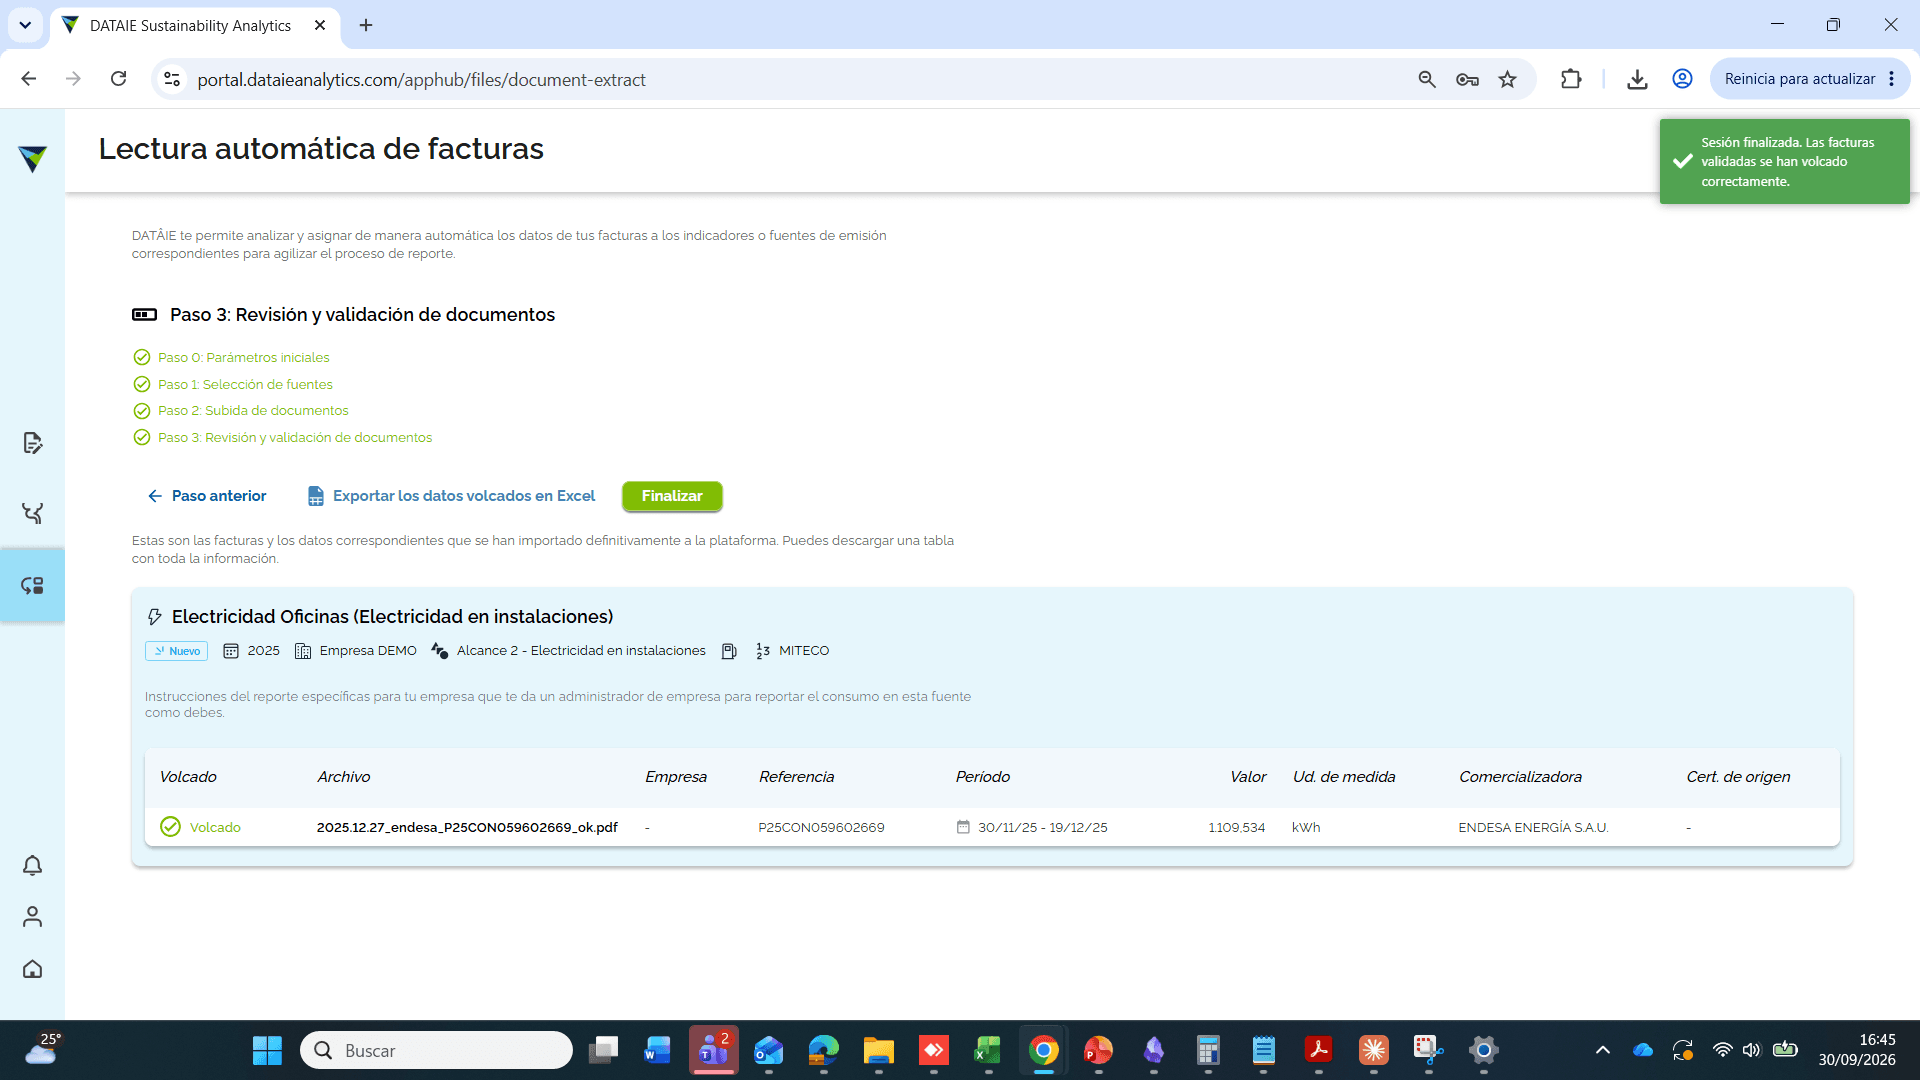
Task: Click the Archivo column header
Action: (x=343, y=777)
